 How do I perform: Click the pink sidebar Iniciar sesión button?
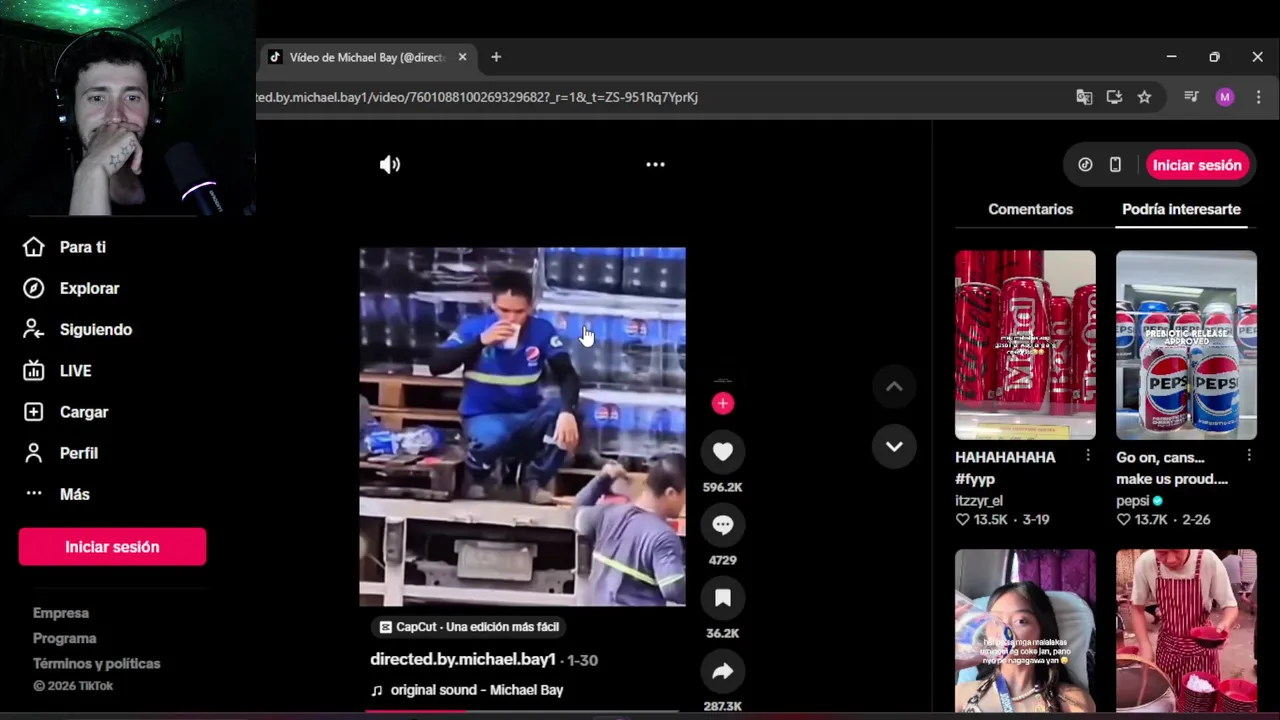[x=112, y=547]
